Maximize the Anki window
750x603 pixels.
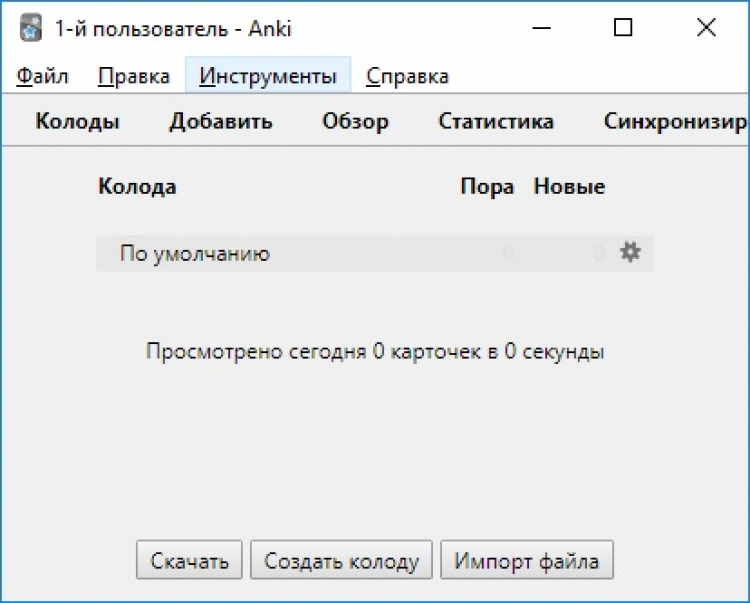623,28
